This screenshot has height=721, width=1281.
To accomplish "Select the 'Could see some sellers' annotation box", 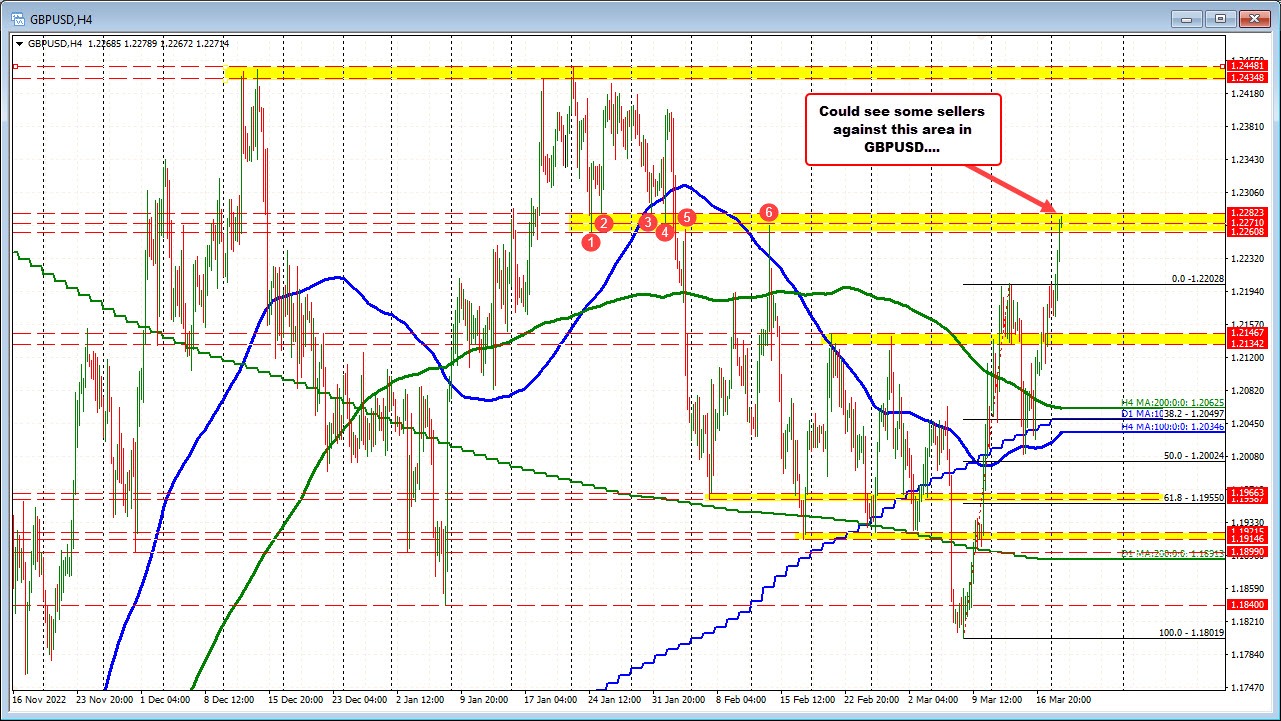I will pos(903,130).
